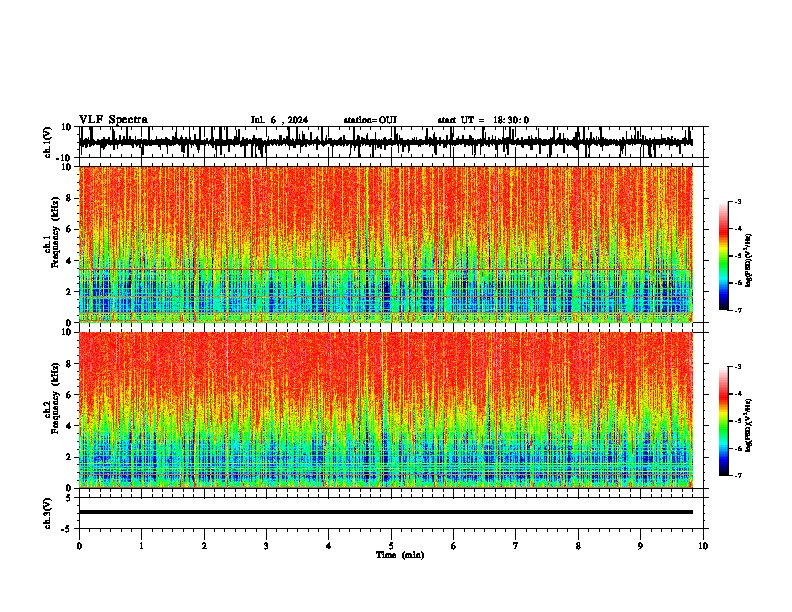
Task: Click the "8" kHz tick on ch.2 spectrogram axis
Action: [x=70, y=364]
